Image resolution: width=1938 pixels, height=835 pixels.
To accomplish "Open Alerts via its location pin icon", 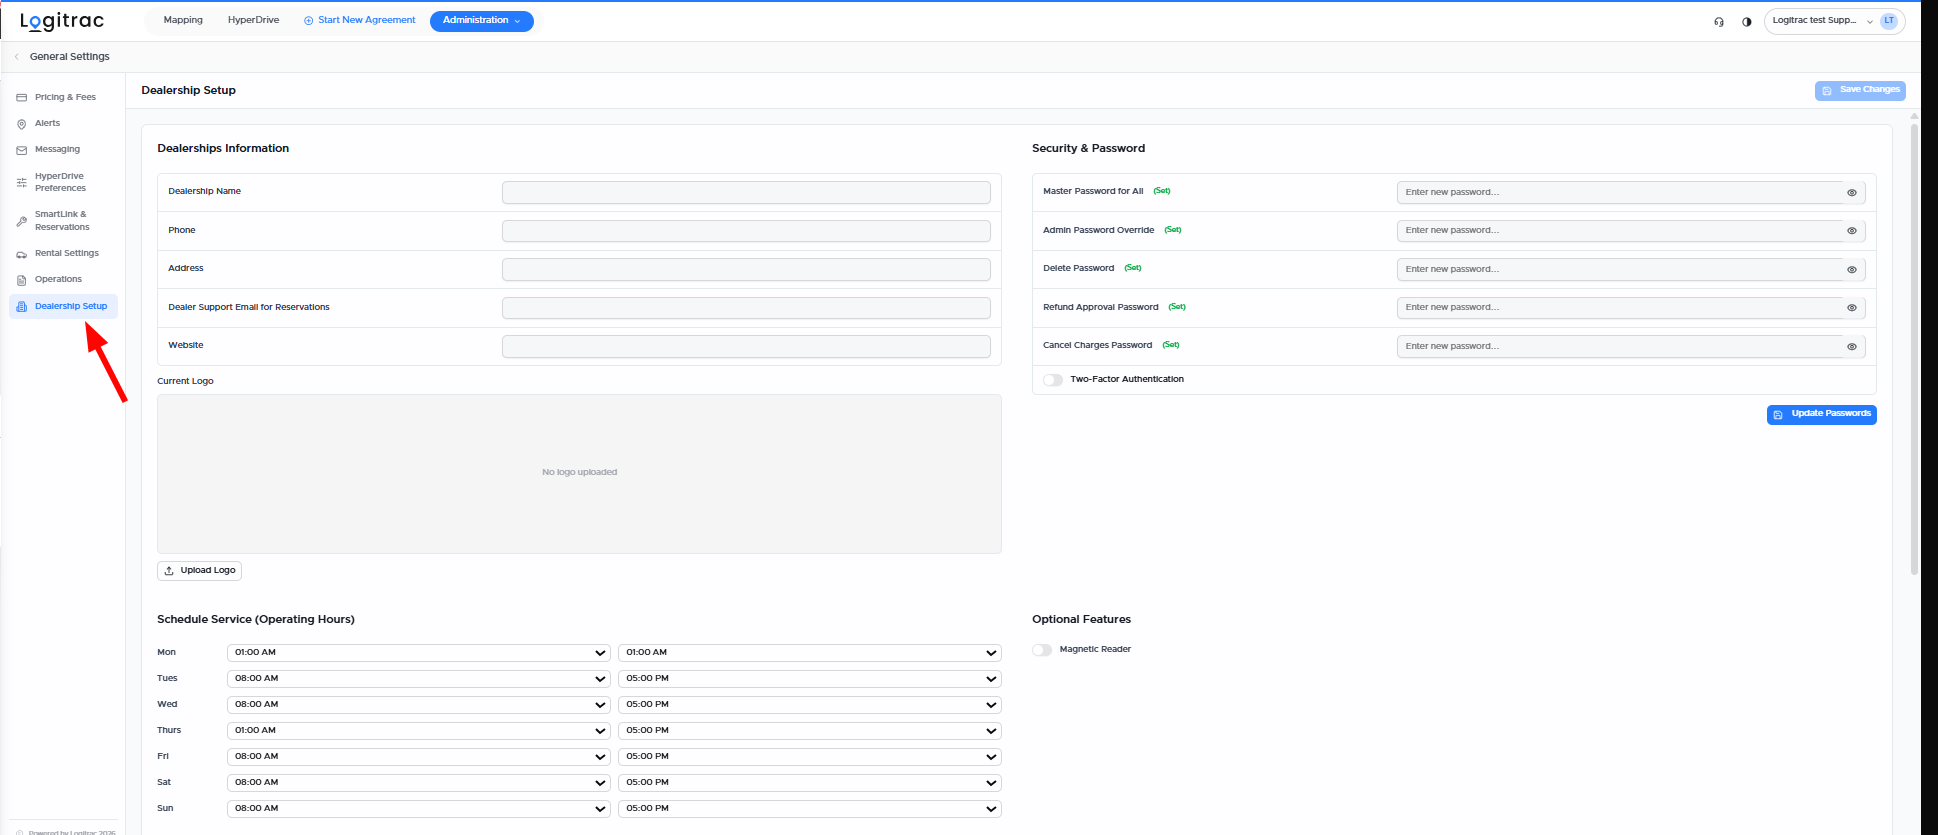I will point(21,124).
